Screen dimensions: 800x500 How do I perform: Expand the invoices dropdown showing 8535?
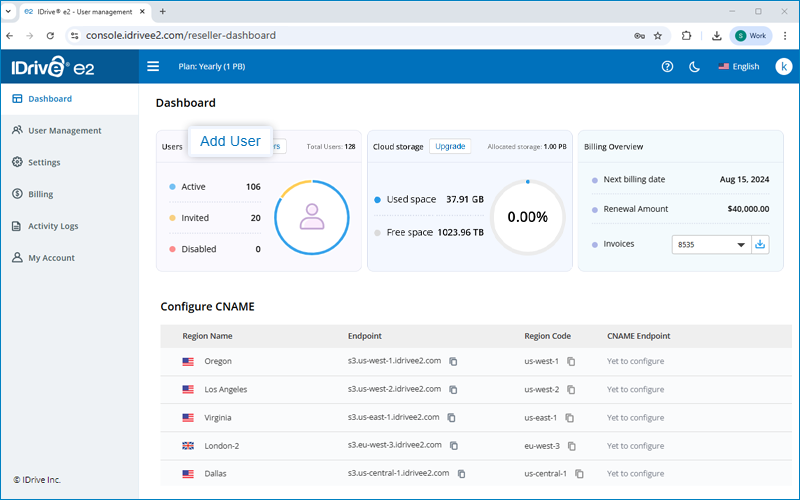[x=711, y=244]
